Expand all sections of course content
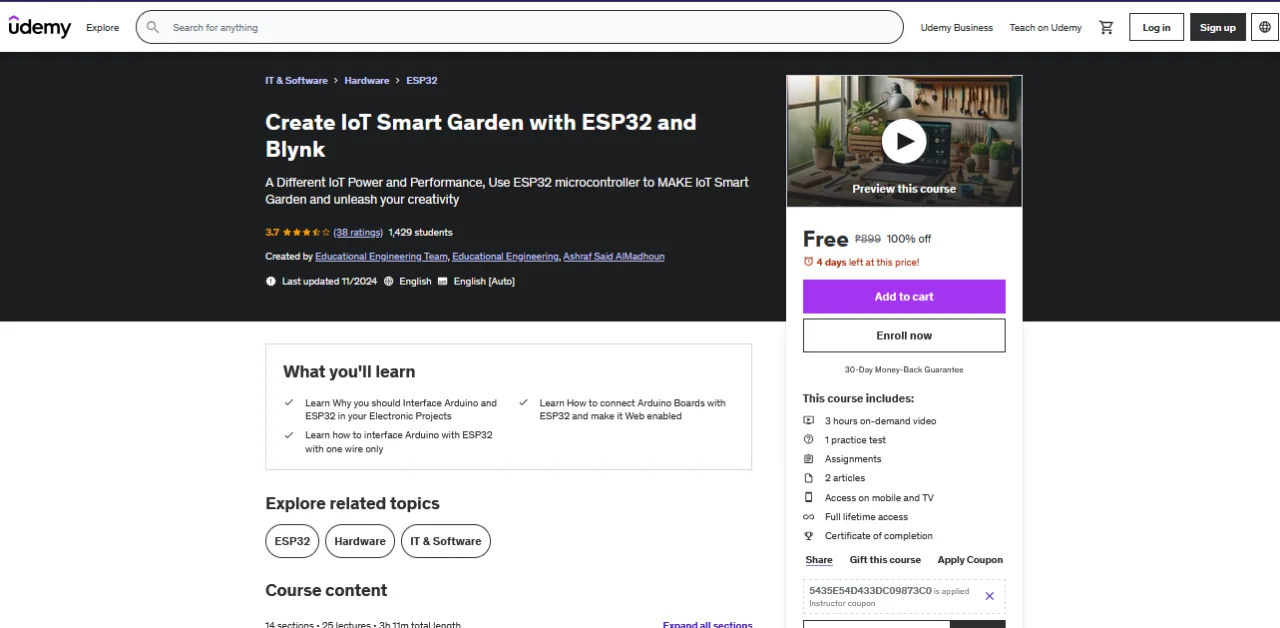1280x628 pixels. 707,624
